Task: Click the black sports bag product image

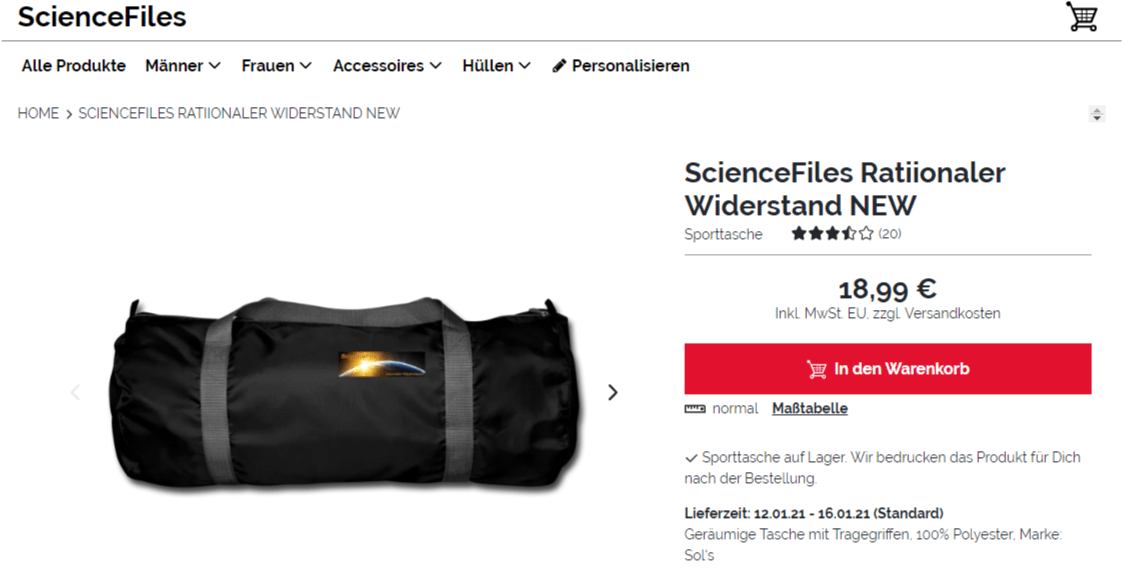Action: point(342,395)
